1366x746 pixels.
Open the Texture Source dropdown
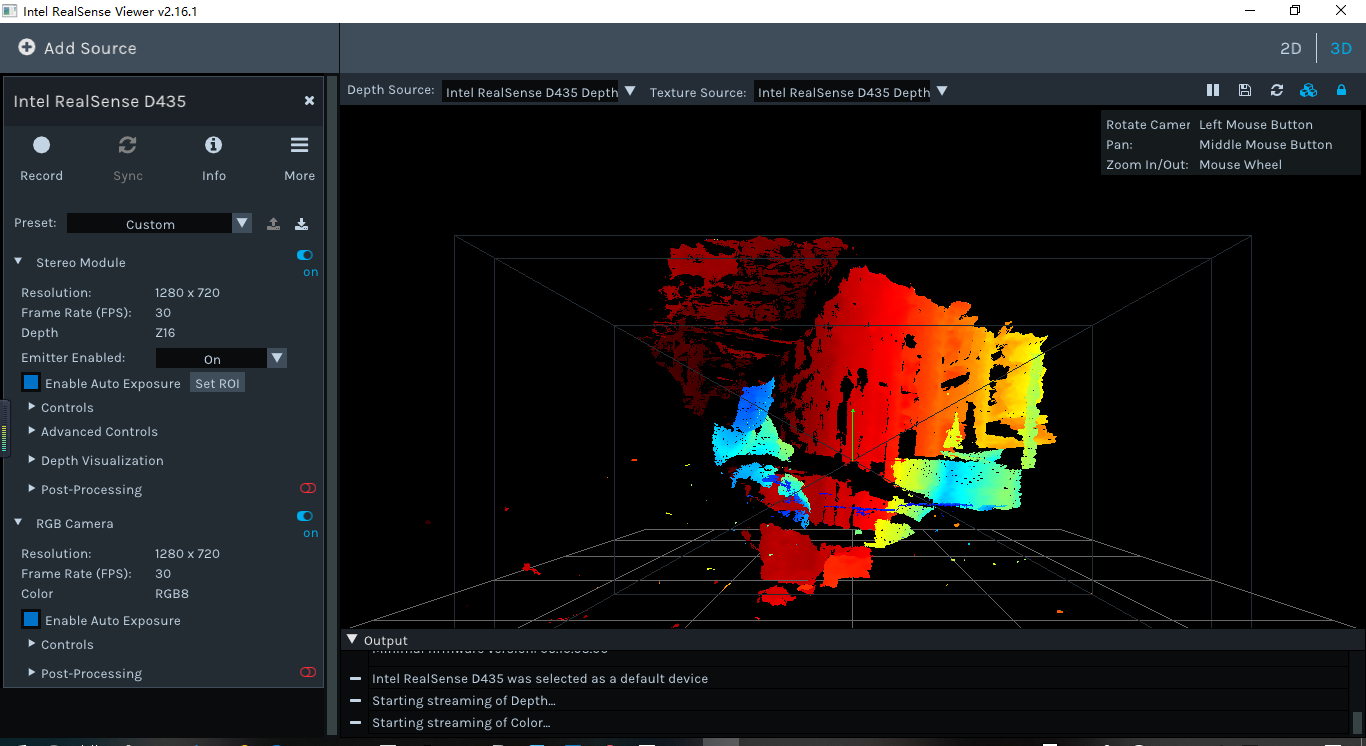(x=851, y=91)
